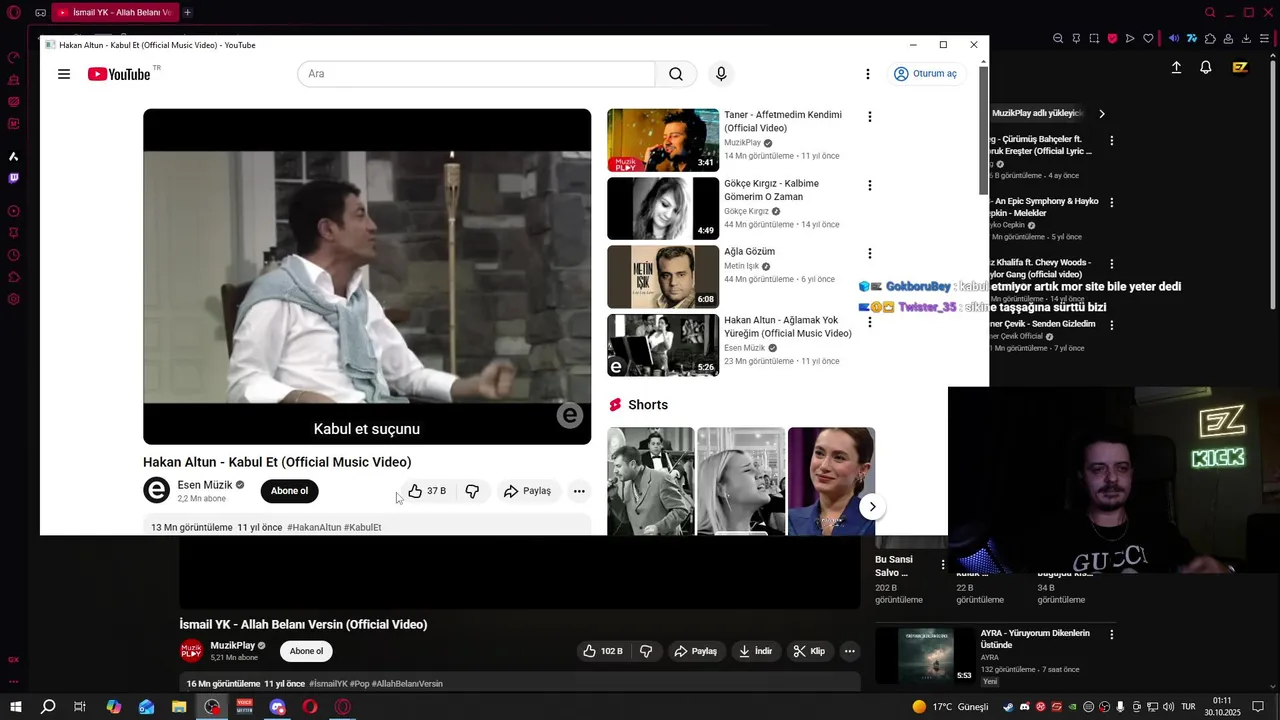The height and width of the screenshot is (720, 1280).
Task: Open options for Senden Gizledim video
Action: click(1111, 325)
